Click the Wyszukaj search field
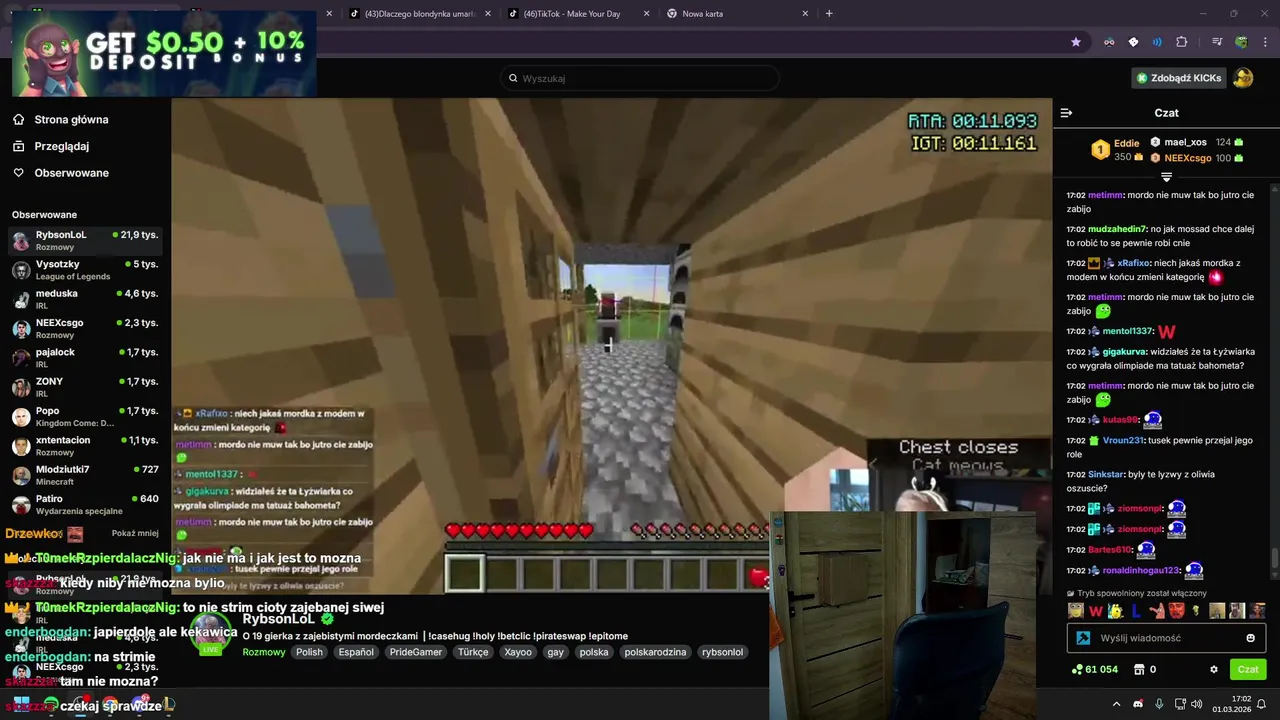The height and width of the screenshot is (720, 1280). point(640,78)
